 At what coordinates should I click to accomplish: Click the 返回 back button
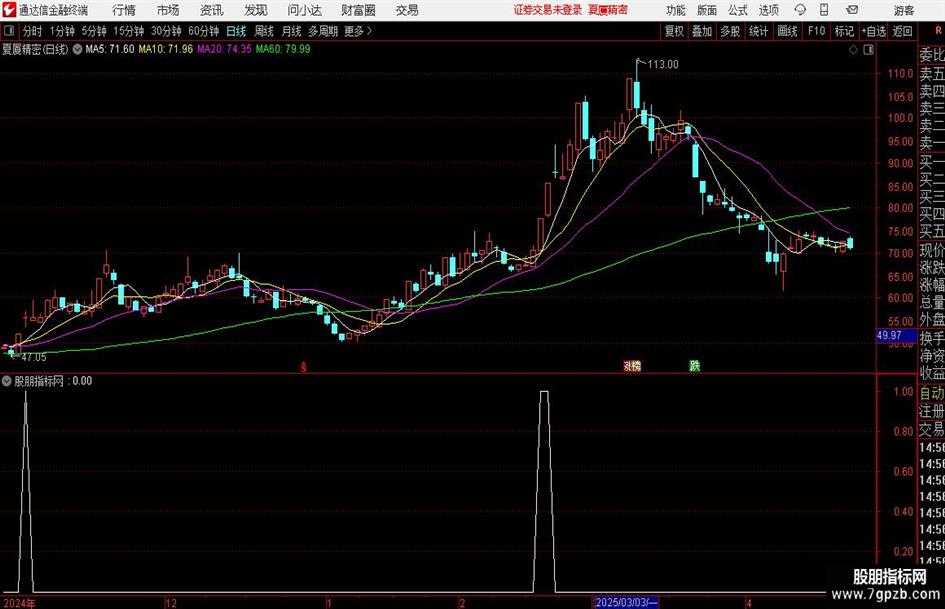click(902, 31)
